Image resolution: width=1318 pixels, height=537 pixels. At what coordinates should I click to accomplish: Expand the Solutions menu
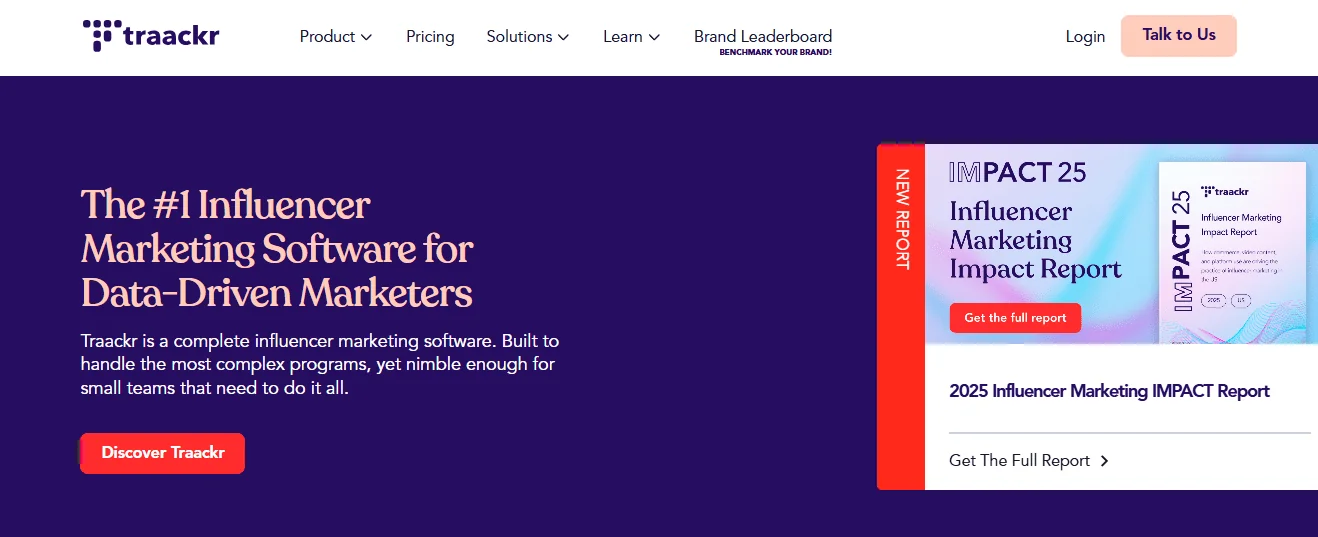click(528, 37)
